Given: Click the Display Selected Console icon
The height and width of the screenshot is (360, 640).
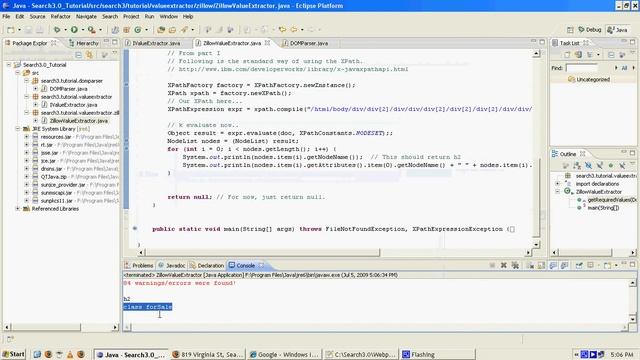Looking at the screenshot, I should (590, 265).
